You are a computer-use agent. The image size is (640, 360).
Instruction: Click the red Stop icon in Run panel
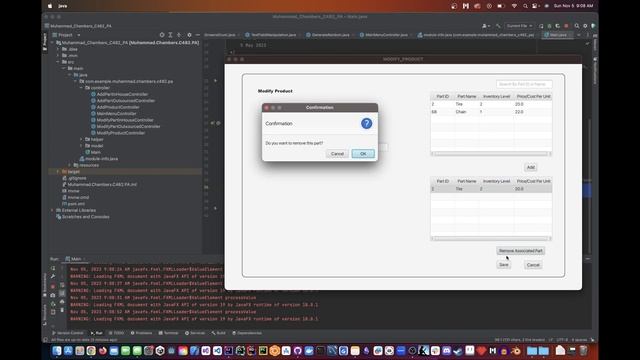tap(53, 286)
